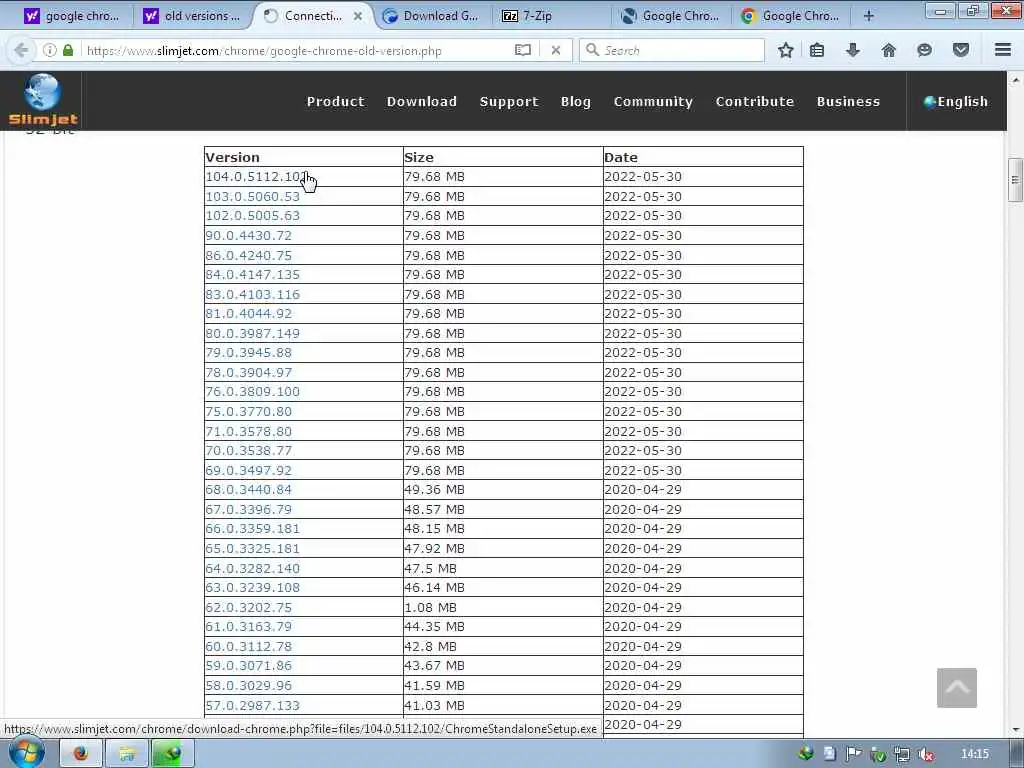Download Chrome version 104.0.5112.102

tap(256, 177)
